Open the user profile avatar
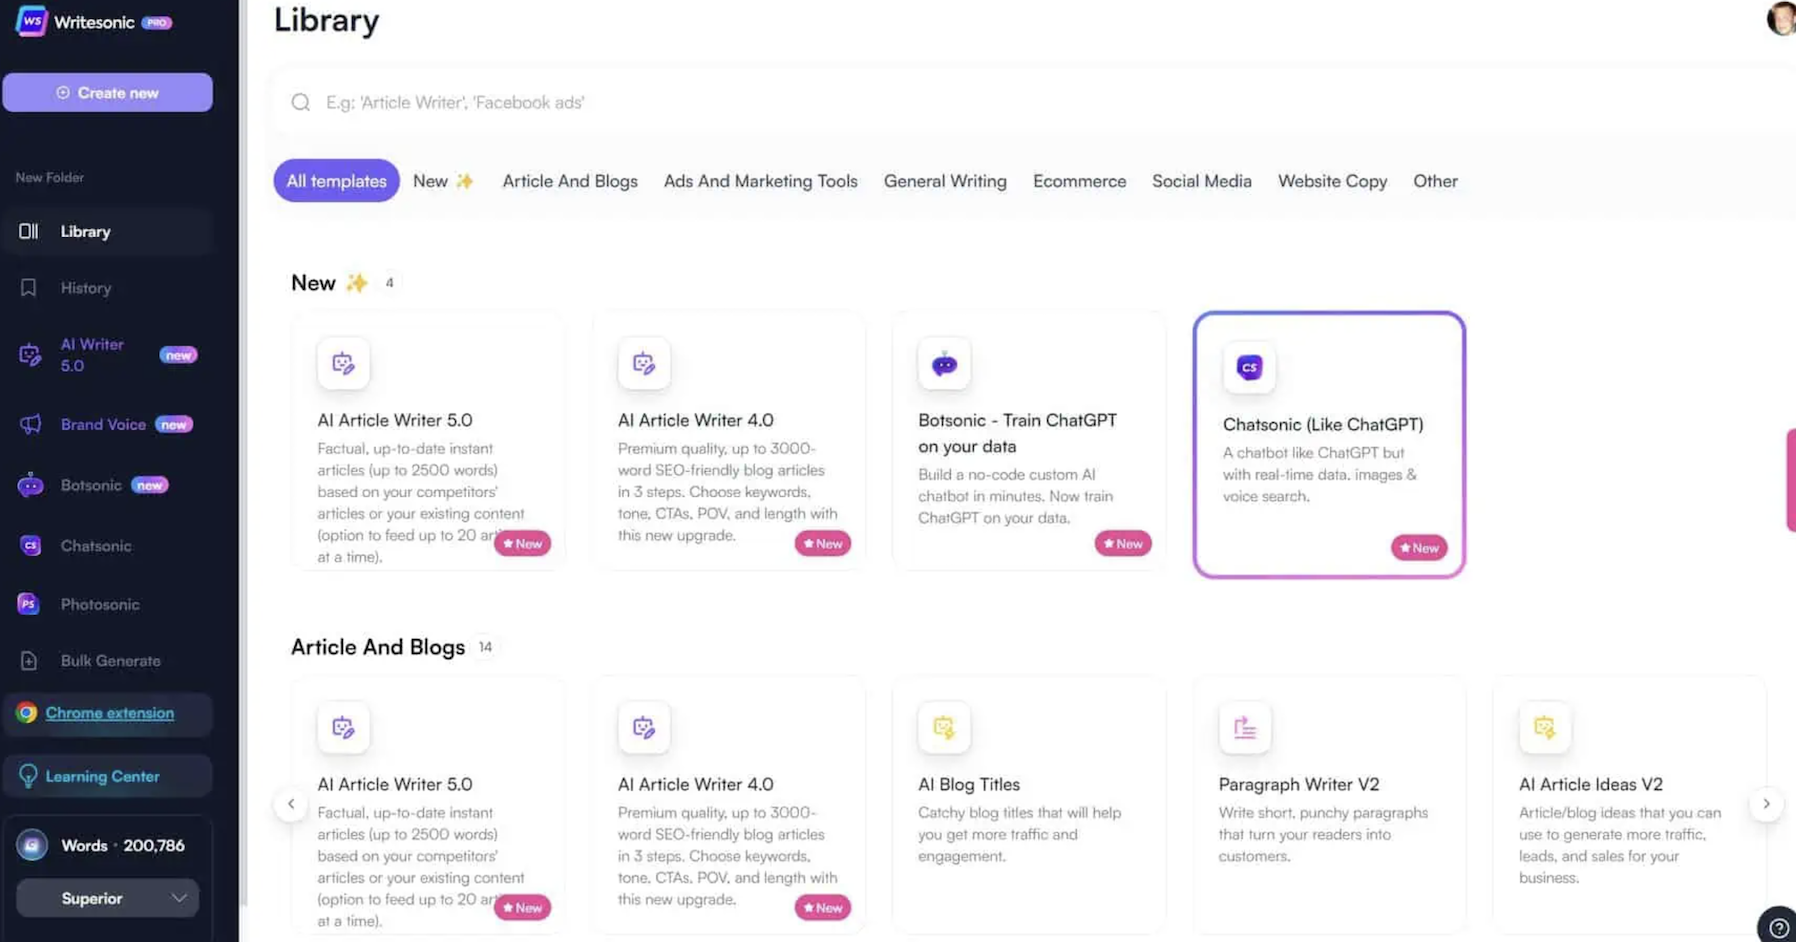This screenshot has width=1796, height=942. click(x=1781, y=18)
